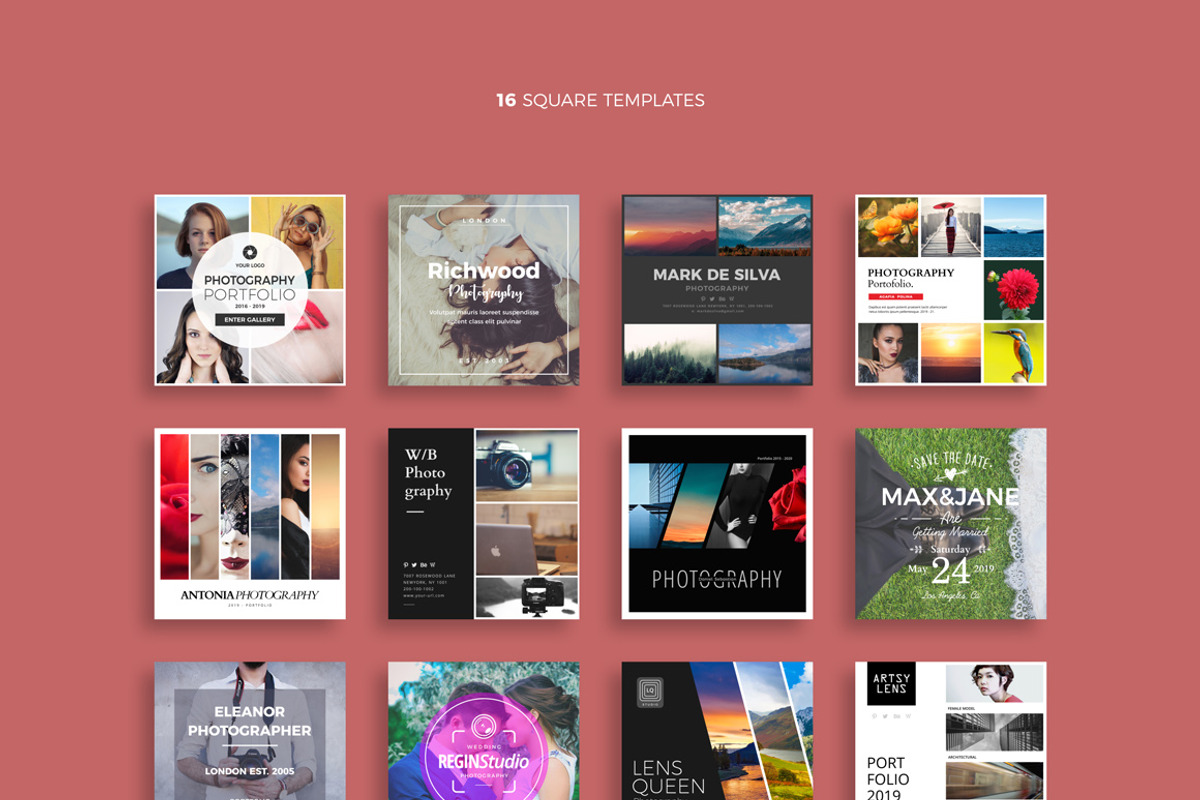Click the Pinterest icon on Mark De Silva template
This screenshot has height=800, width=1200.
[703, 299]
